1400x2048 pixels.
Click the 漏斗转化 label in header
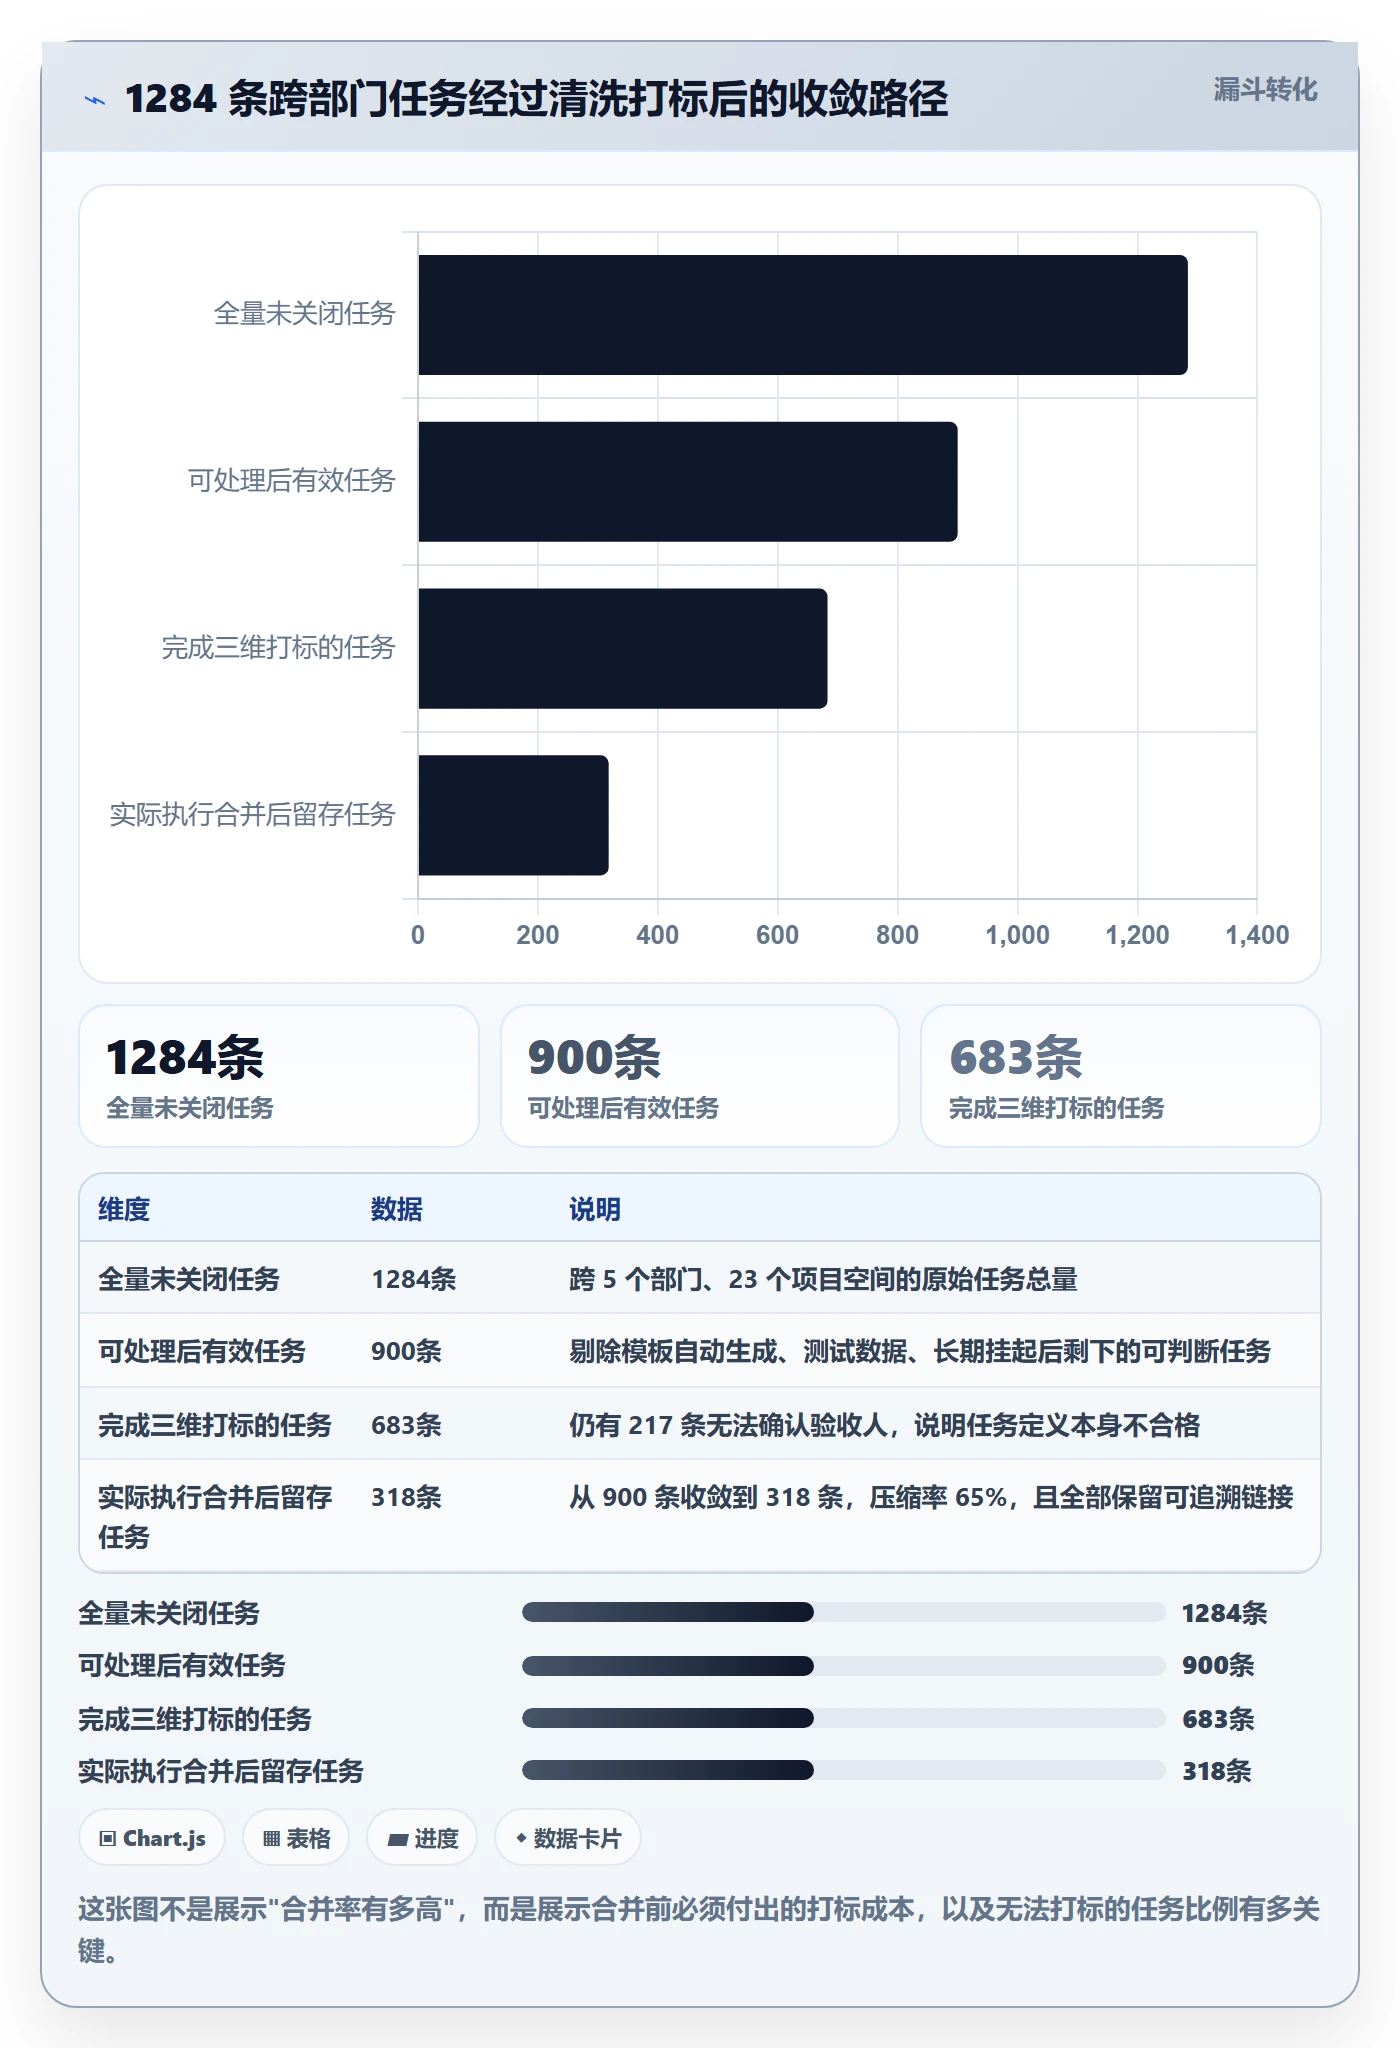(1265, 90)
